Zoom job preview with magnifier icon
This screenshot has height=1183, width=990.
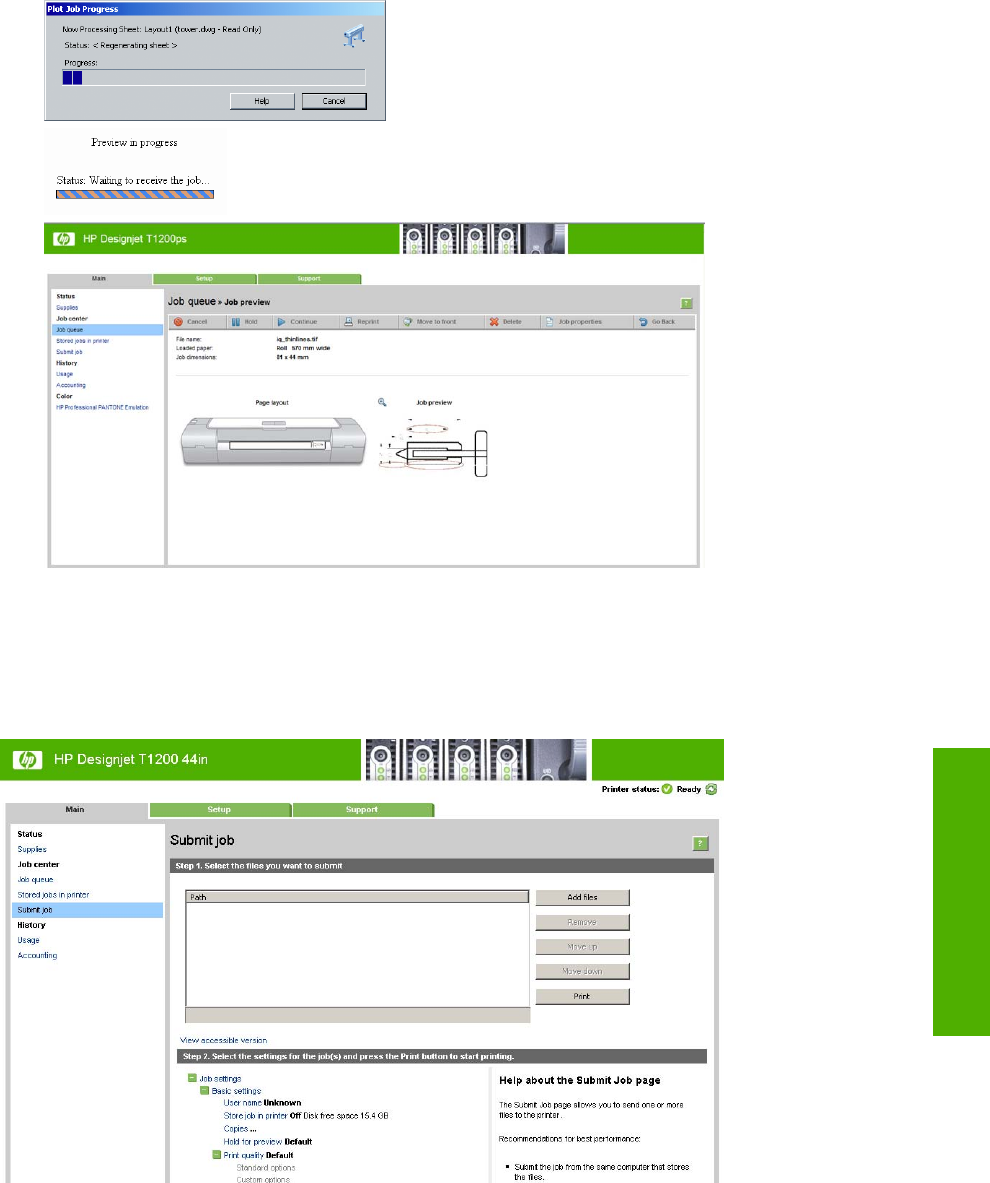tap(382, 402)
